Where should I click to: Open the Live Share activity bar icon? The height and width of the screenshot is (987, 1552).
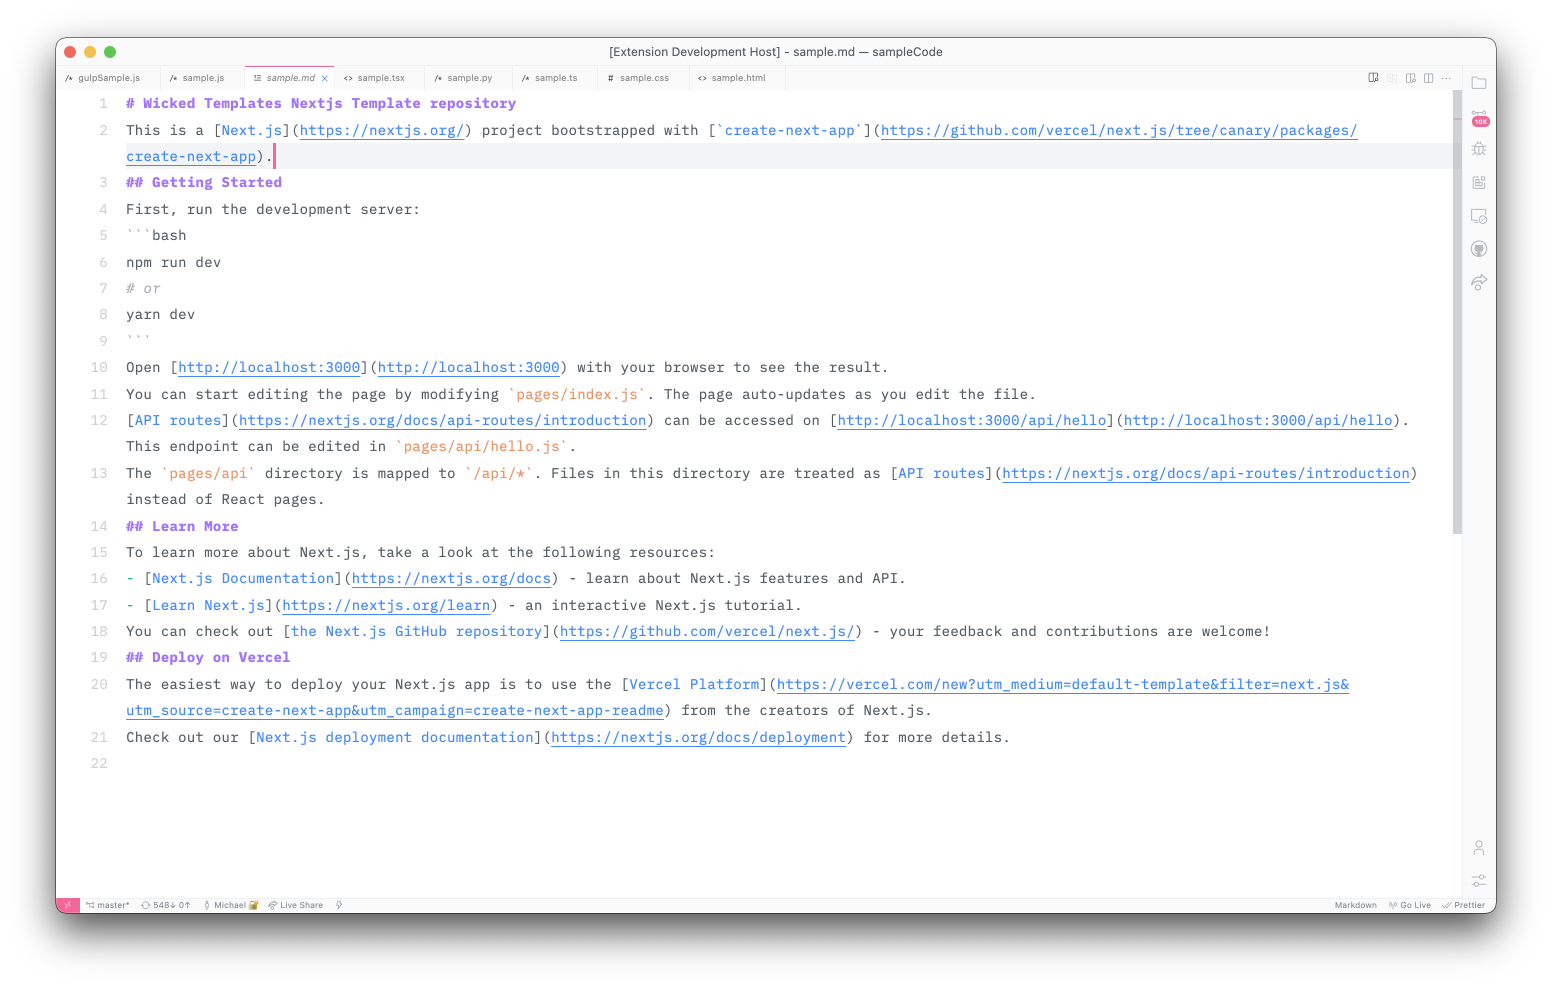1478,282
